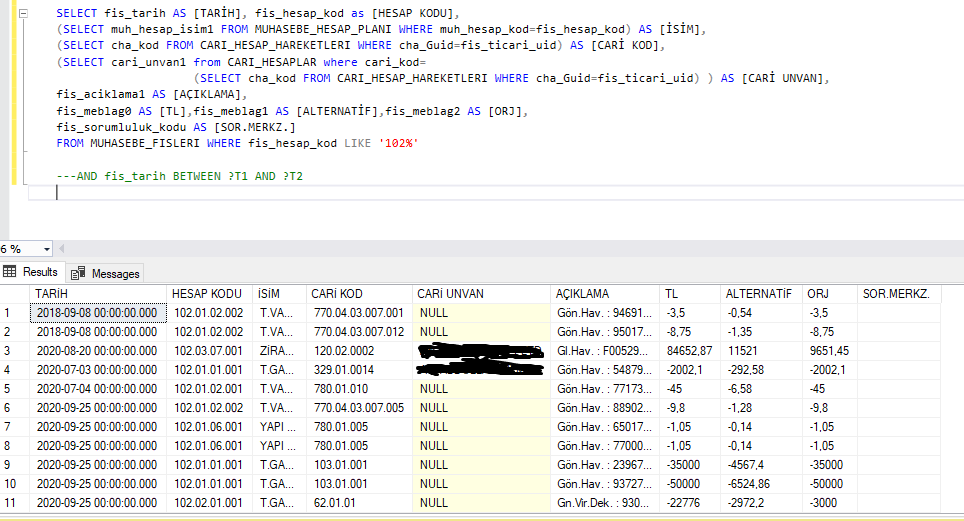
Task: Click cell -3000 in ORJ column
Action: coord(829,503)
